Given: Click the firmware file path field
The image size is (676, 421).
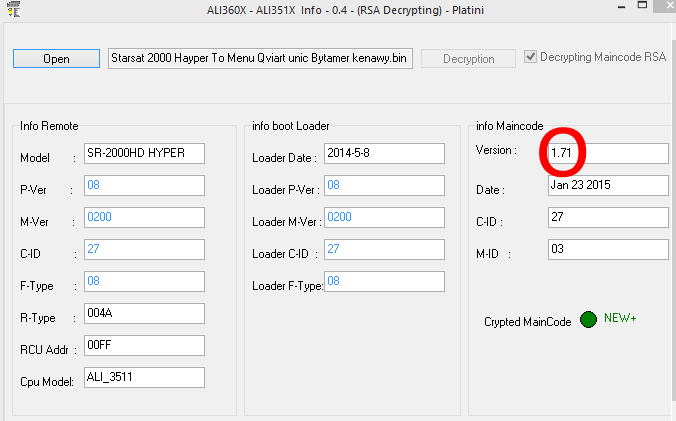Looking at the screenshot, I should tap(260, 59).
